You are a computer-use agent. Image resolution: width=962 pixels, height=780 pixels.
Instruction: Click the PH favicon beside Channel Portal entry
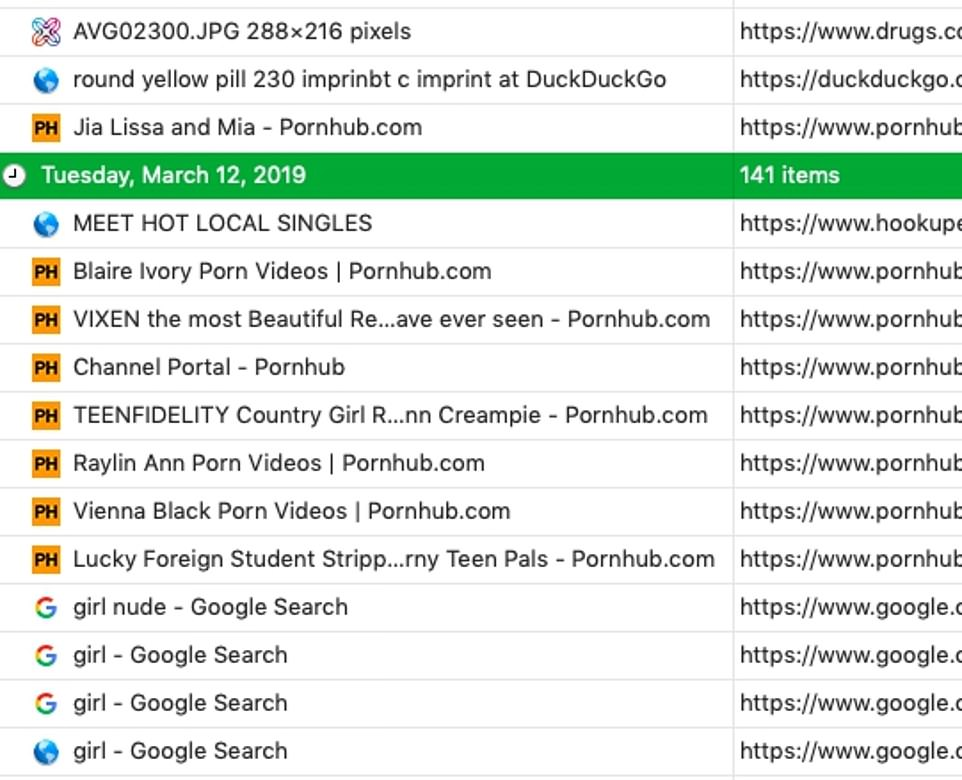tap(46, 368)
